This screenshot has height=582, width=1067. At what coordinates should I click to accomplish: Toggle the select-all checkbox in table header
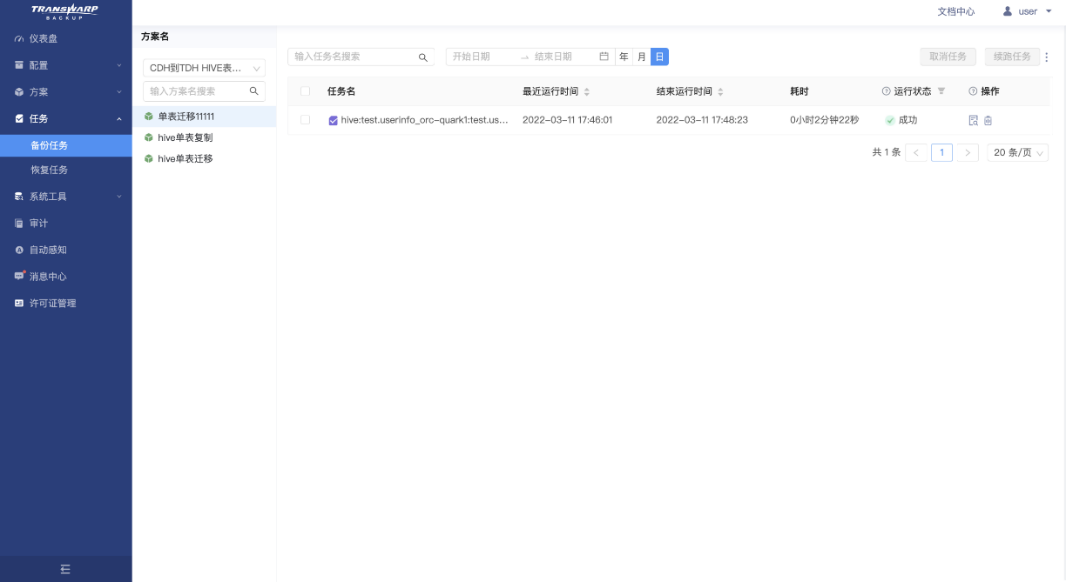point(305,91)
